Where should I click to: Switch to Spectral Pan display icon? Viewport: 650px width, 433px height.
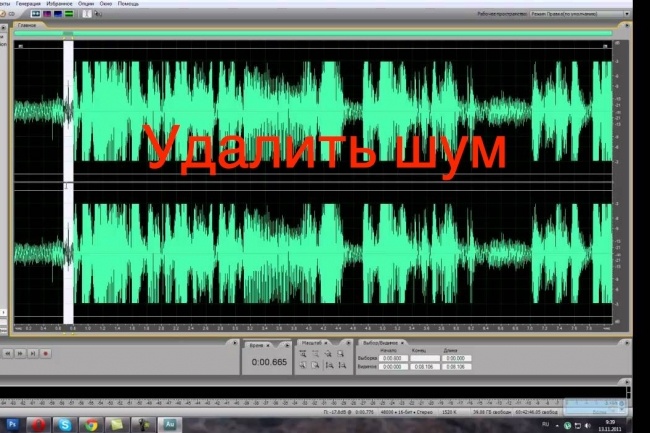point(58,14)
